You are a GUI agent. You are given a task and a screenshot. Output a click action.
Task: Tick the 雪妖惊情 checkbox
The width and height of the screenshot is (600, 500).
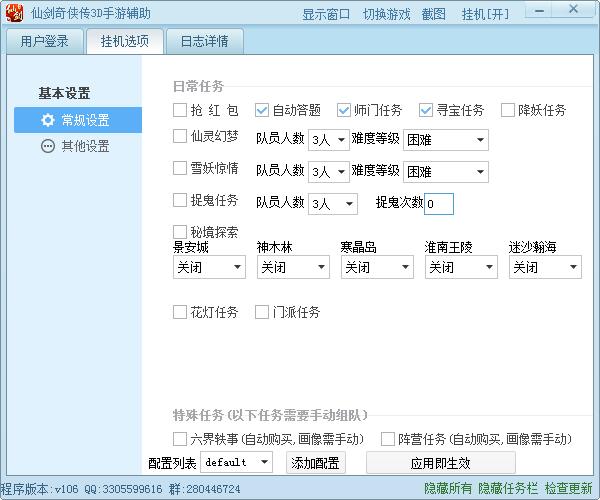click(180, 168)
